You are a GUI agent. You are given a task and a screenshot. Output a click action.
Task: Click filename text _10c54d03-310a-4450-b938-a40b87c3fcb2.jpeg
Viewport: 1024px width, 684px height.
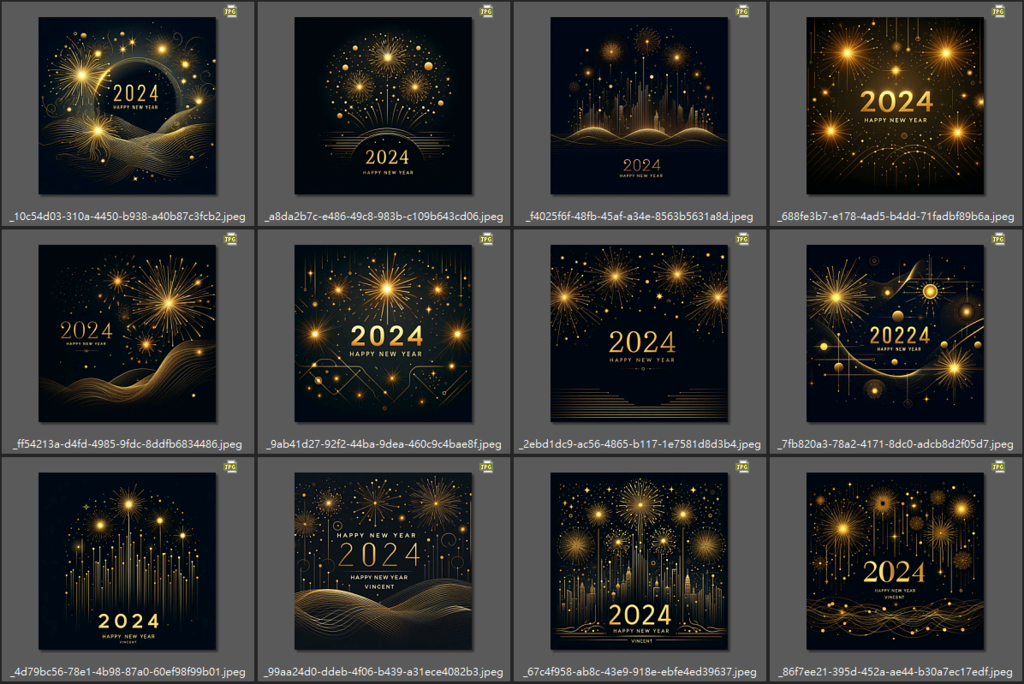[127, 216]
